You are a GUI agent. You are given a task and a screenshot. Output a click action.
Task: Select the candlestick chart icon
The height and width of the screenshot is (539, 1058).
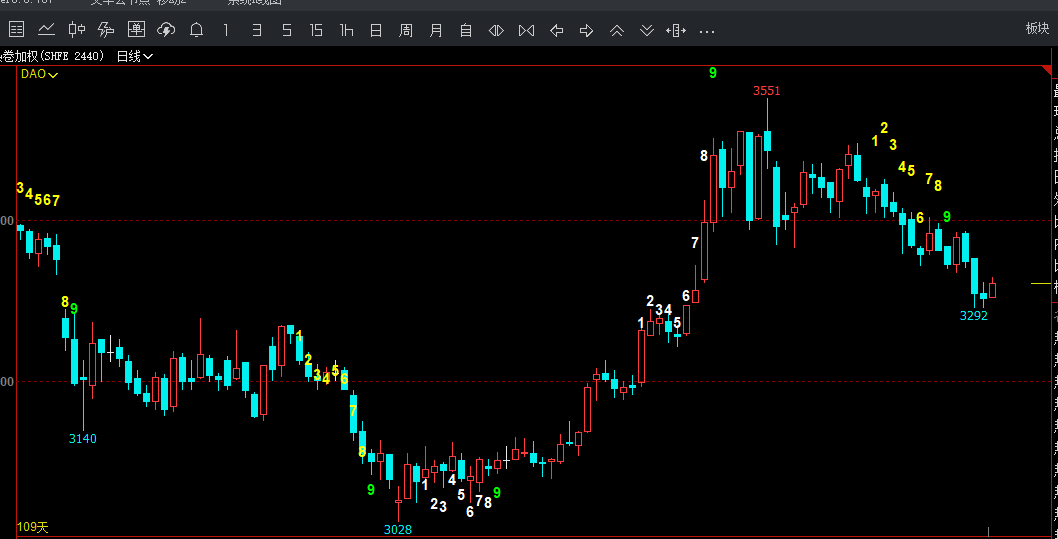(x=77, y=30)
